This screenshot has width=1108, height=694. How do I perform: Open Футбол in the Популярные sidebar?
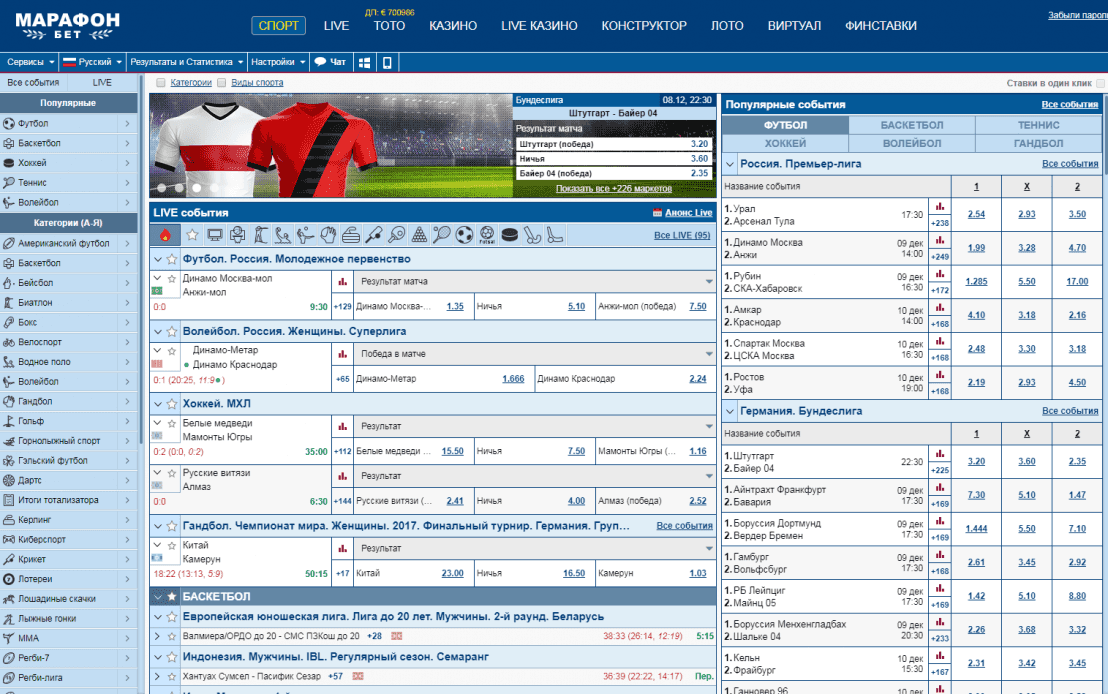68,124
